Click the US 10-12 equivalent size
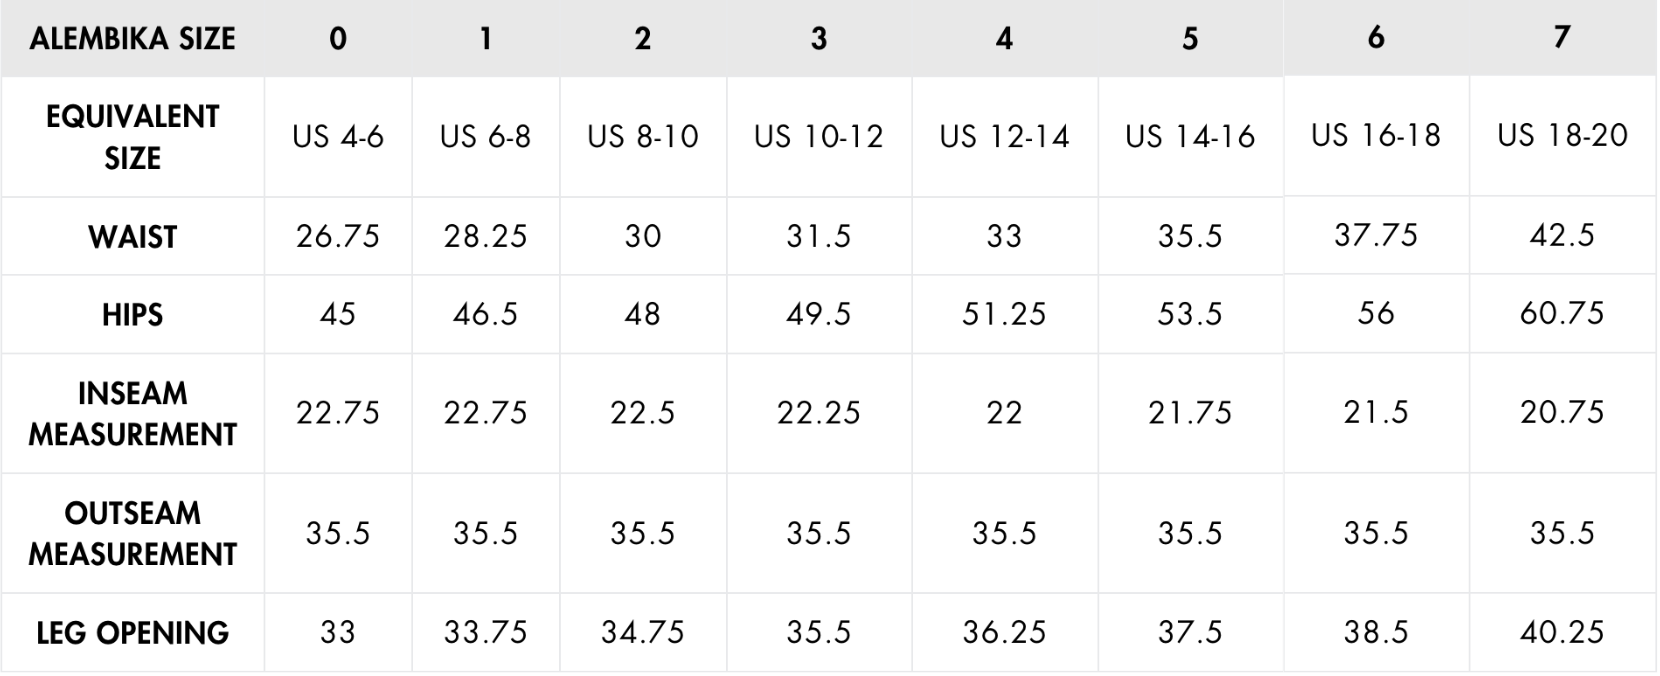The width and height of the screenshot is (1660, 676). (819, 137)
